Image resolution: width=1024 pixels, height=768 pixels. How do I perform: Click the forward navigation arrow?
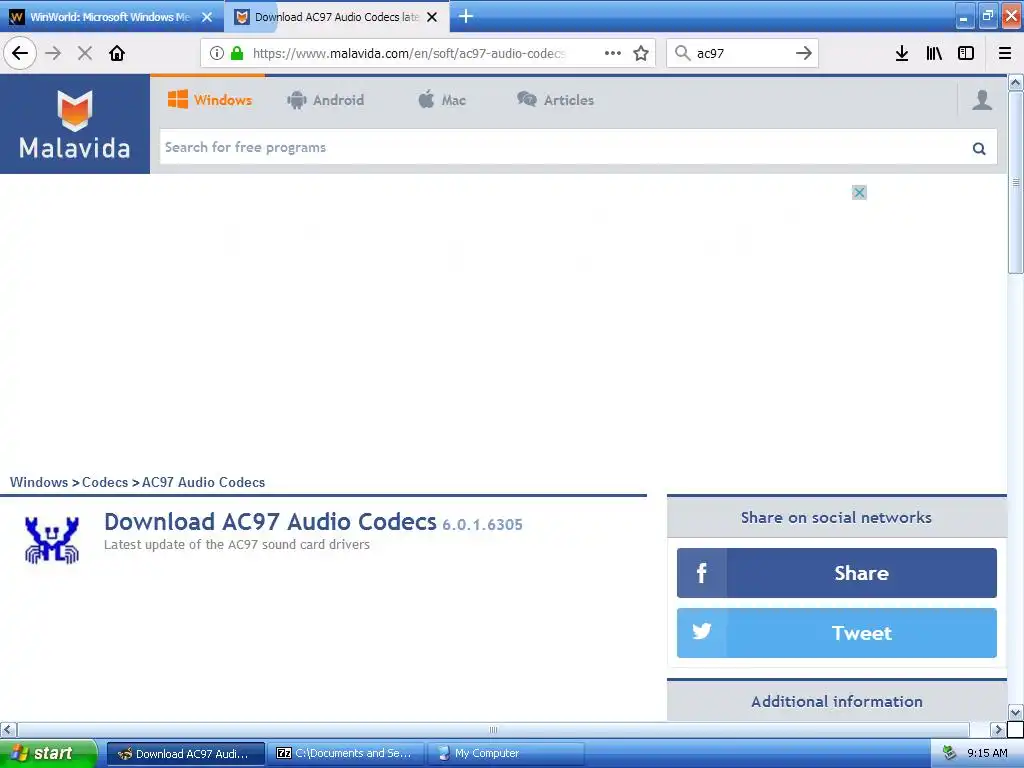pos(53,53)
